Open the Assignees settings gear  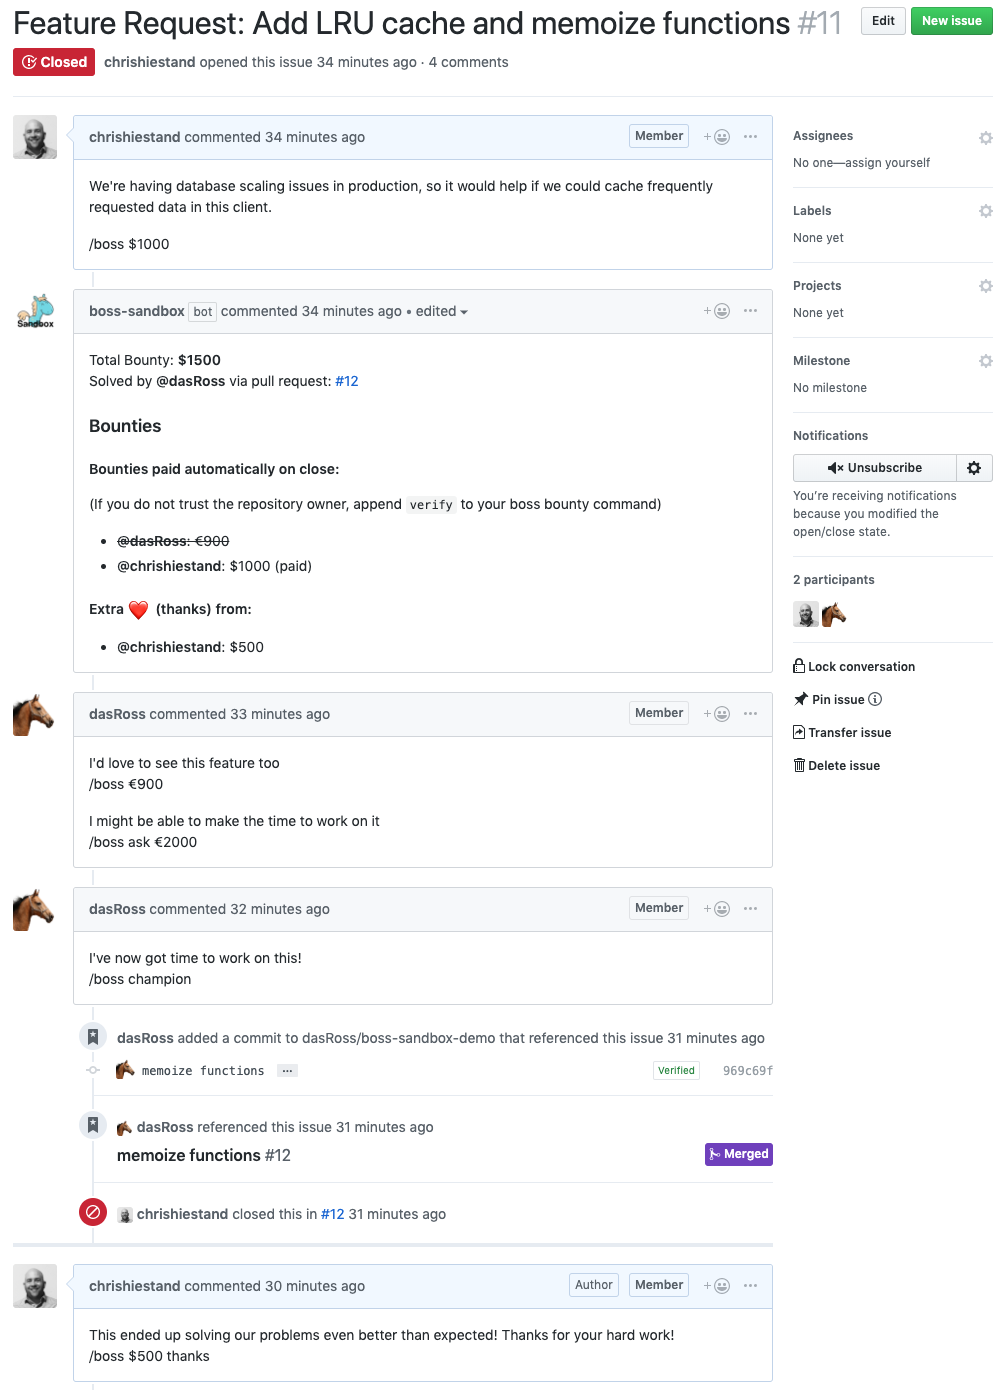pyautogui.click(x=985, y=137)
